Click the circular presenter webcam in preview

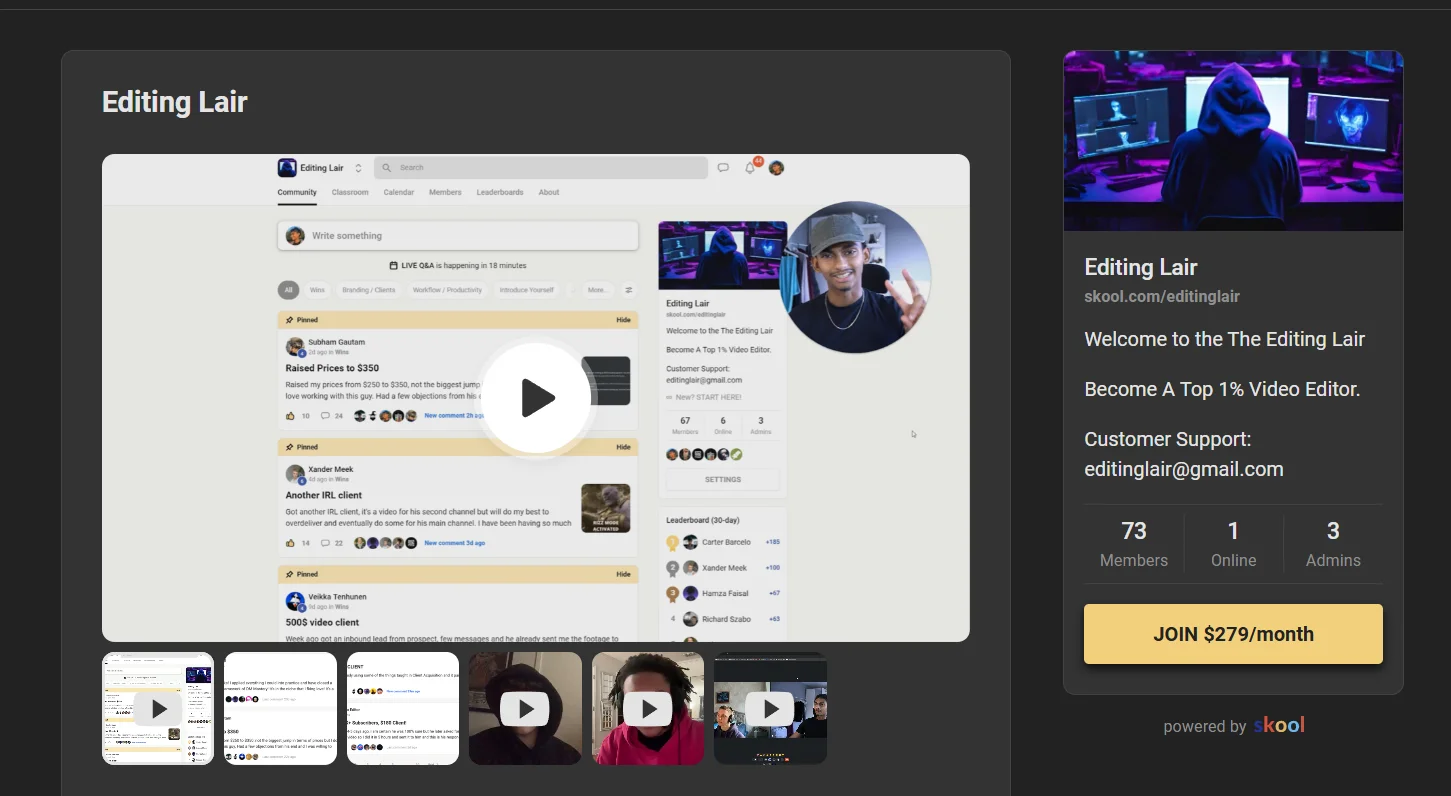click(x=855, y=277)
